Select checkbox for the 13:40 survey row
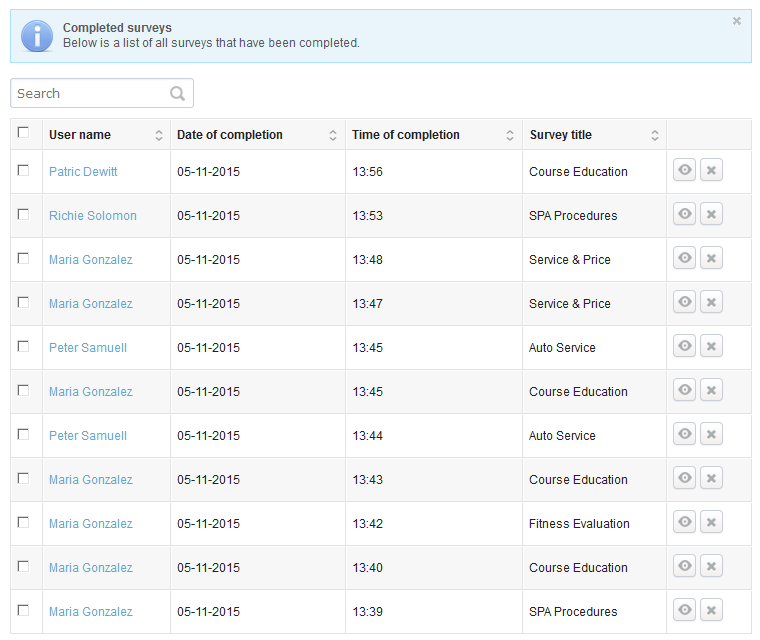 point(23,566)
